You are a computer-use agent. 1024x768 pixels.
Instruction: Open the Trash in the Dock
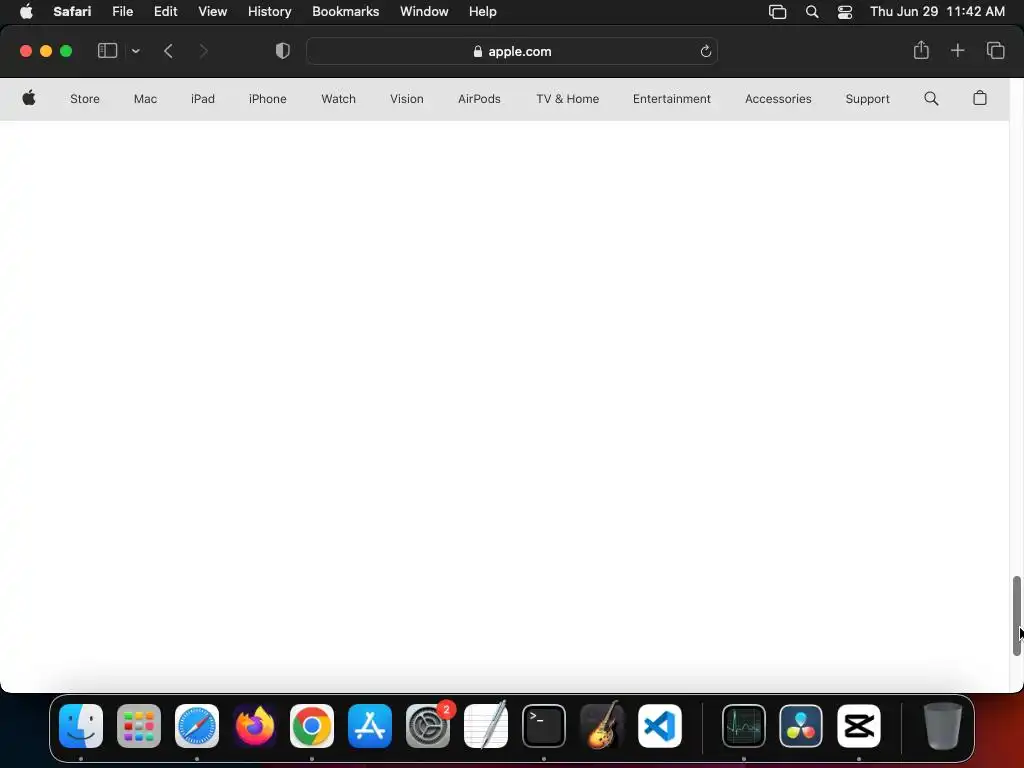pyautogui.click(x=943, y=726)
